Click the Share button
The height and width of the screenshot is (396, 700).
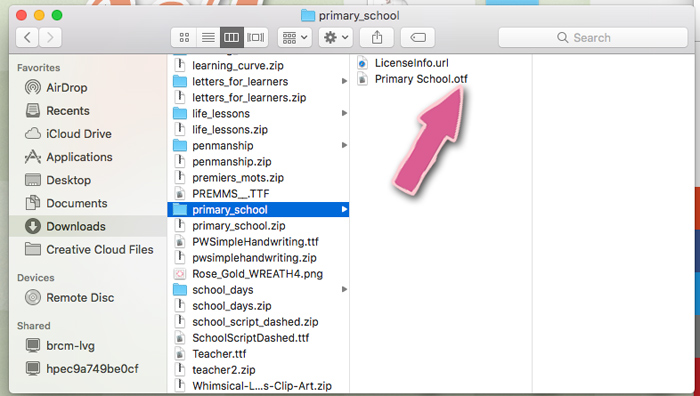pos(377,38)
